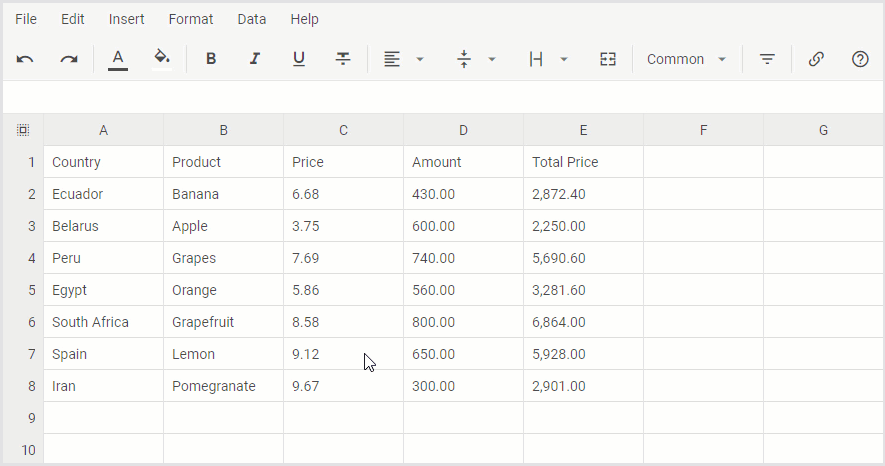Click the insert link icon
This screenshot has width=885, height=466.
point(816,59)
